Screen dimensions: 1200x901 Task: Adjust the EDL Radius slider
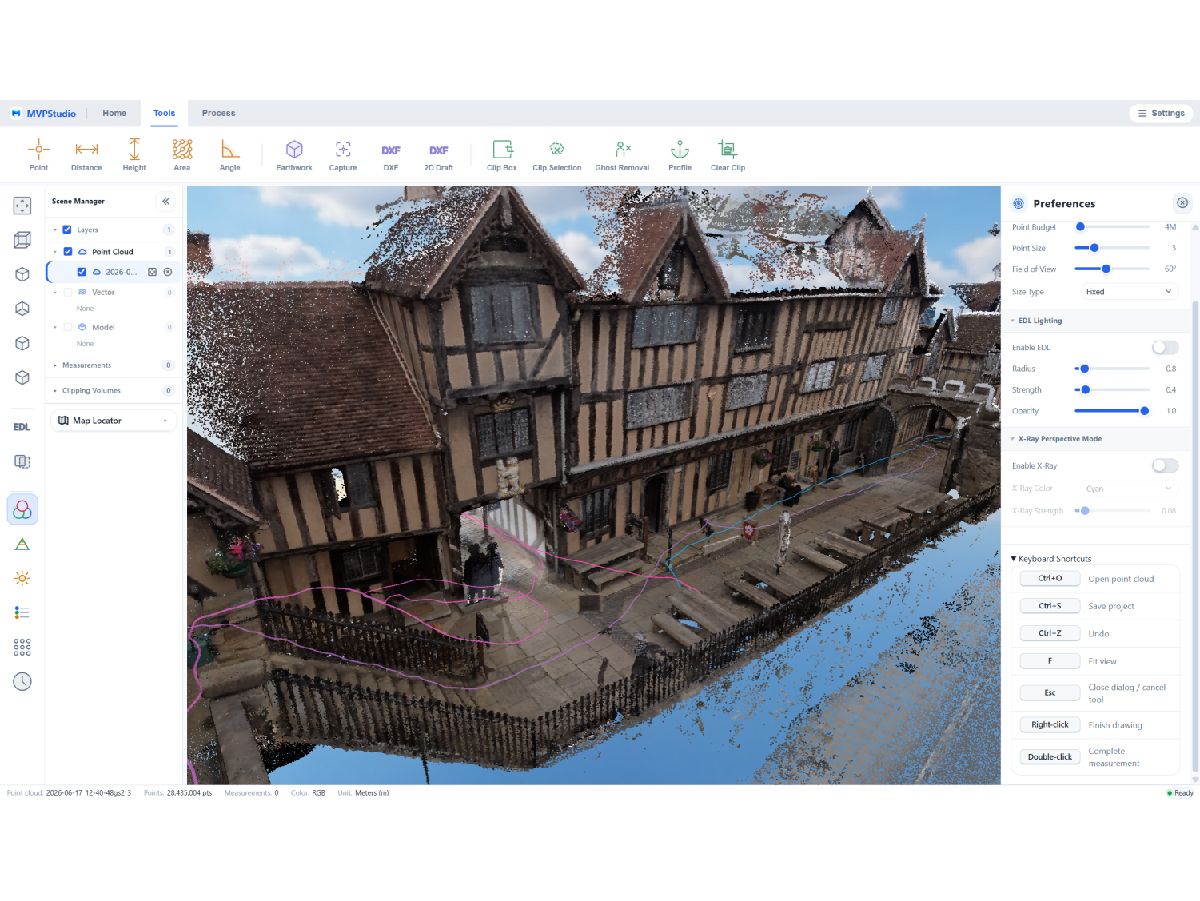click(x=1112, y=369)
